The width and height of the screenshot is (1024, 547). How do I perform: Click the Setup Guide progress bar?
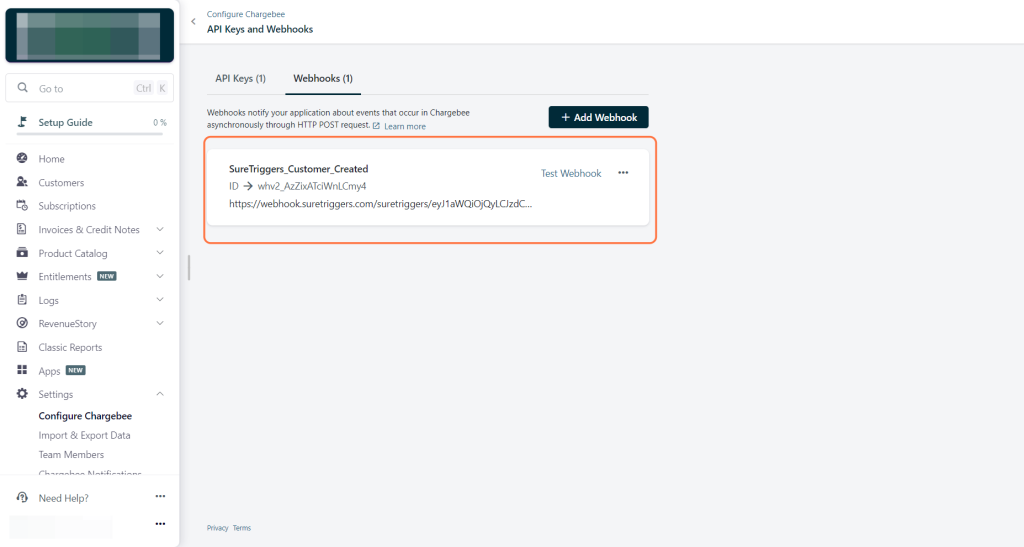(90, 134)
